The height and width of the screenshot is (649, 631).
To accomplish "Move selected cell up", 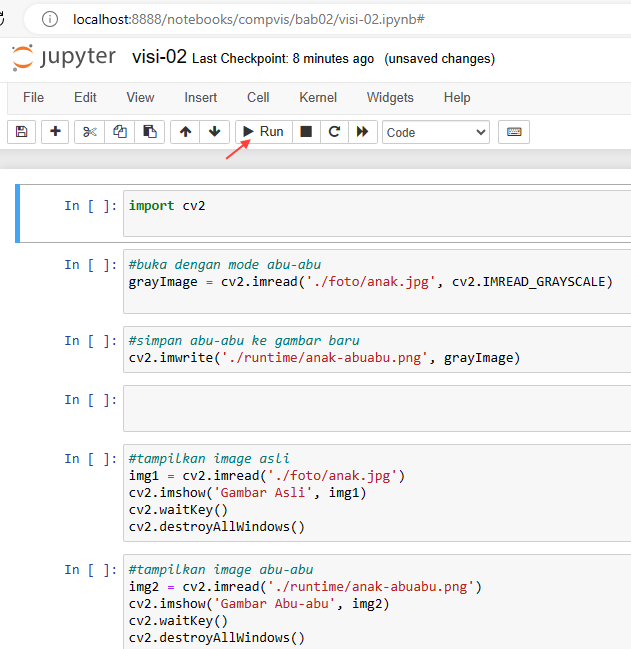I will (185, 132).
